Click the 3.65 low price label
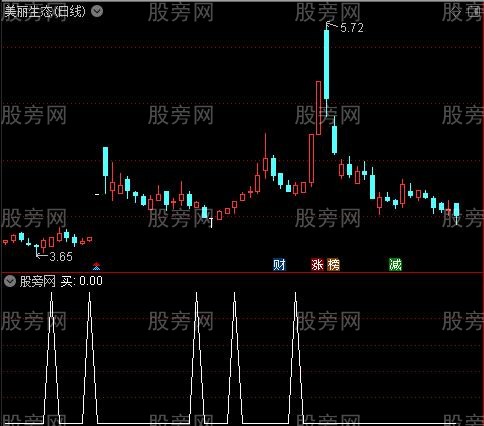 coord(61,257)
